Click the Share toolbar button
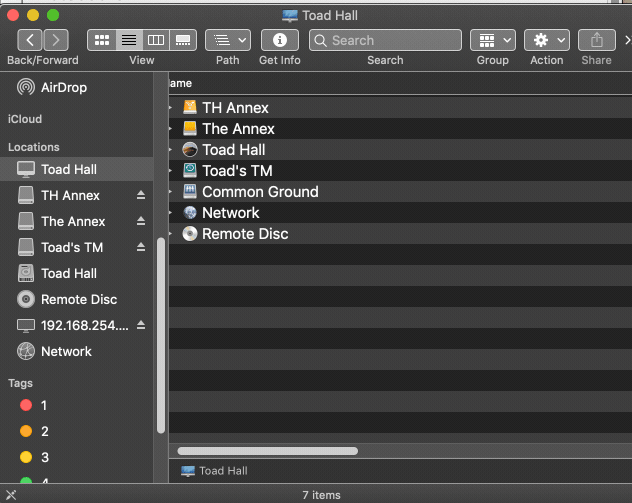Screen dimensions: 632x503 (x=597, y=40)
